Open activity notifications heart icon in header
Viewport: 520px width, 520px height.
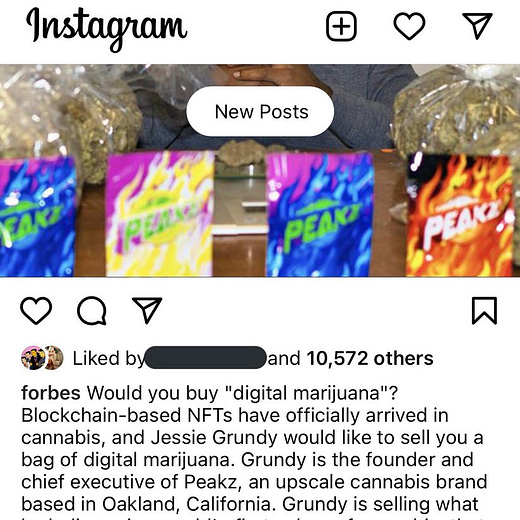409,26
